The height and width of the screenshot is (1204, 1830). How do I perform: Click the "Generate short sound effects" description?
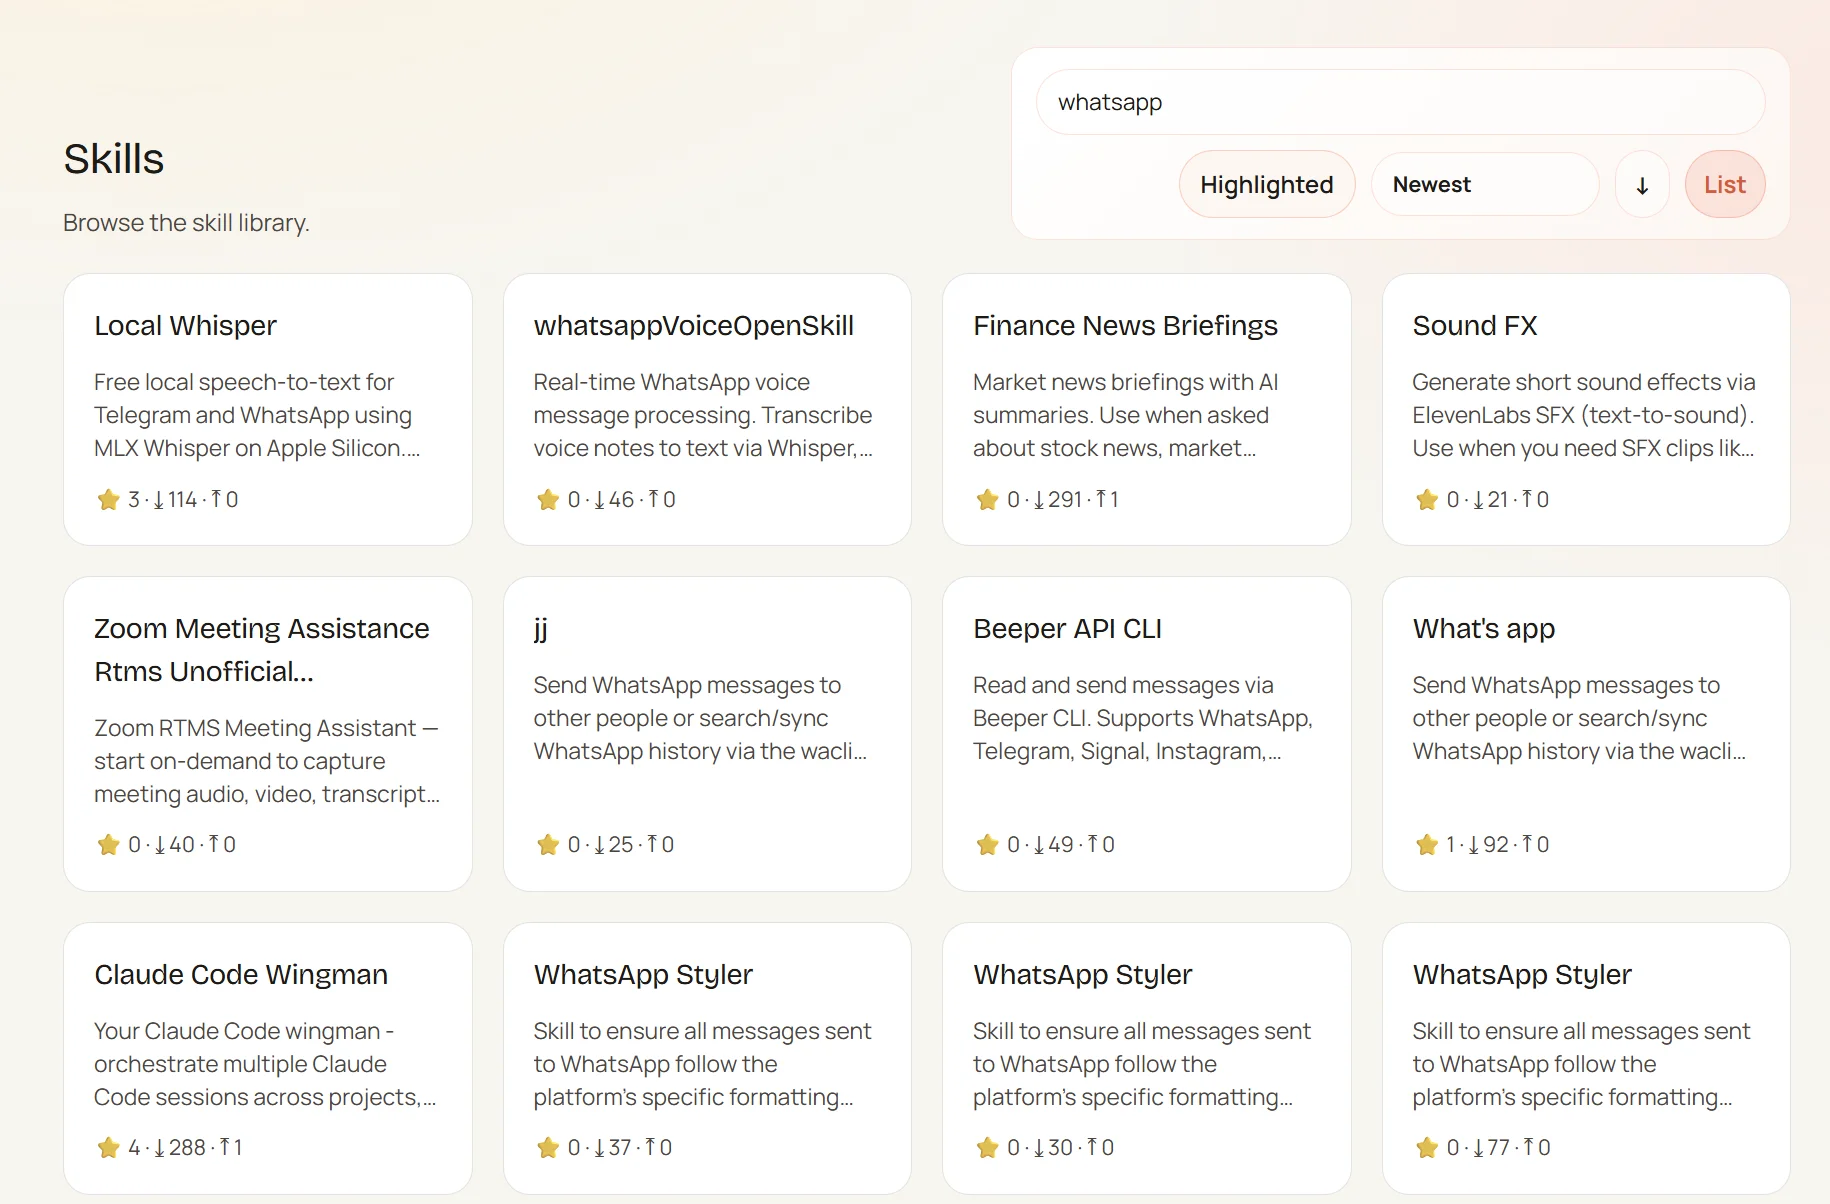pyautogui.click(x=1584, y=415)
